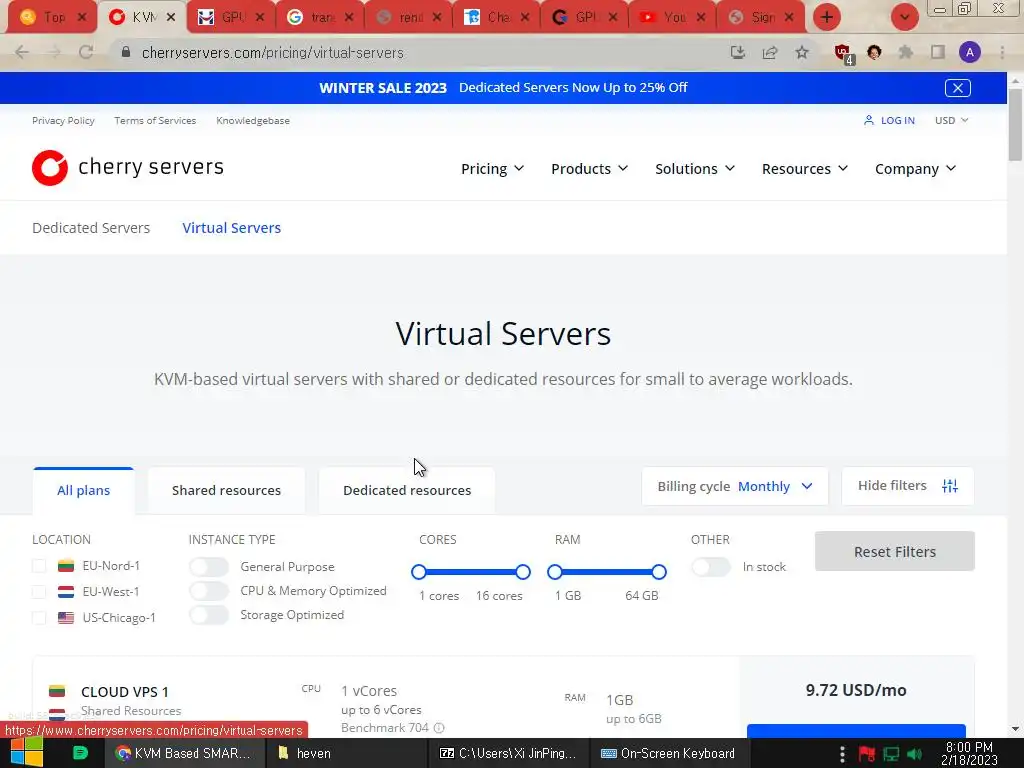Open the Knowledgebase link
This screenshot has width=1024, height=768.
pyautogui.click(x=253, y=120)
